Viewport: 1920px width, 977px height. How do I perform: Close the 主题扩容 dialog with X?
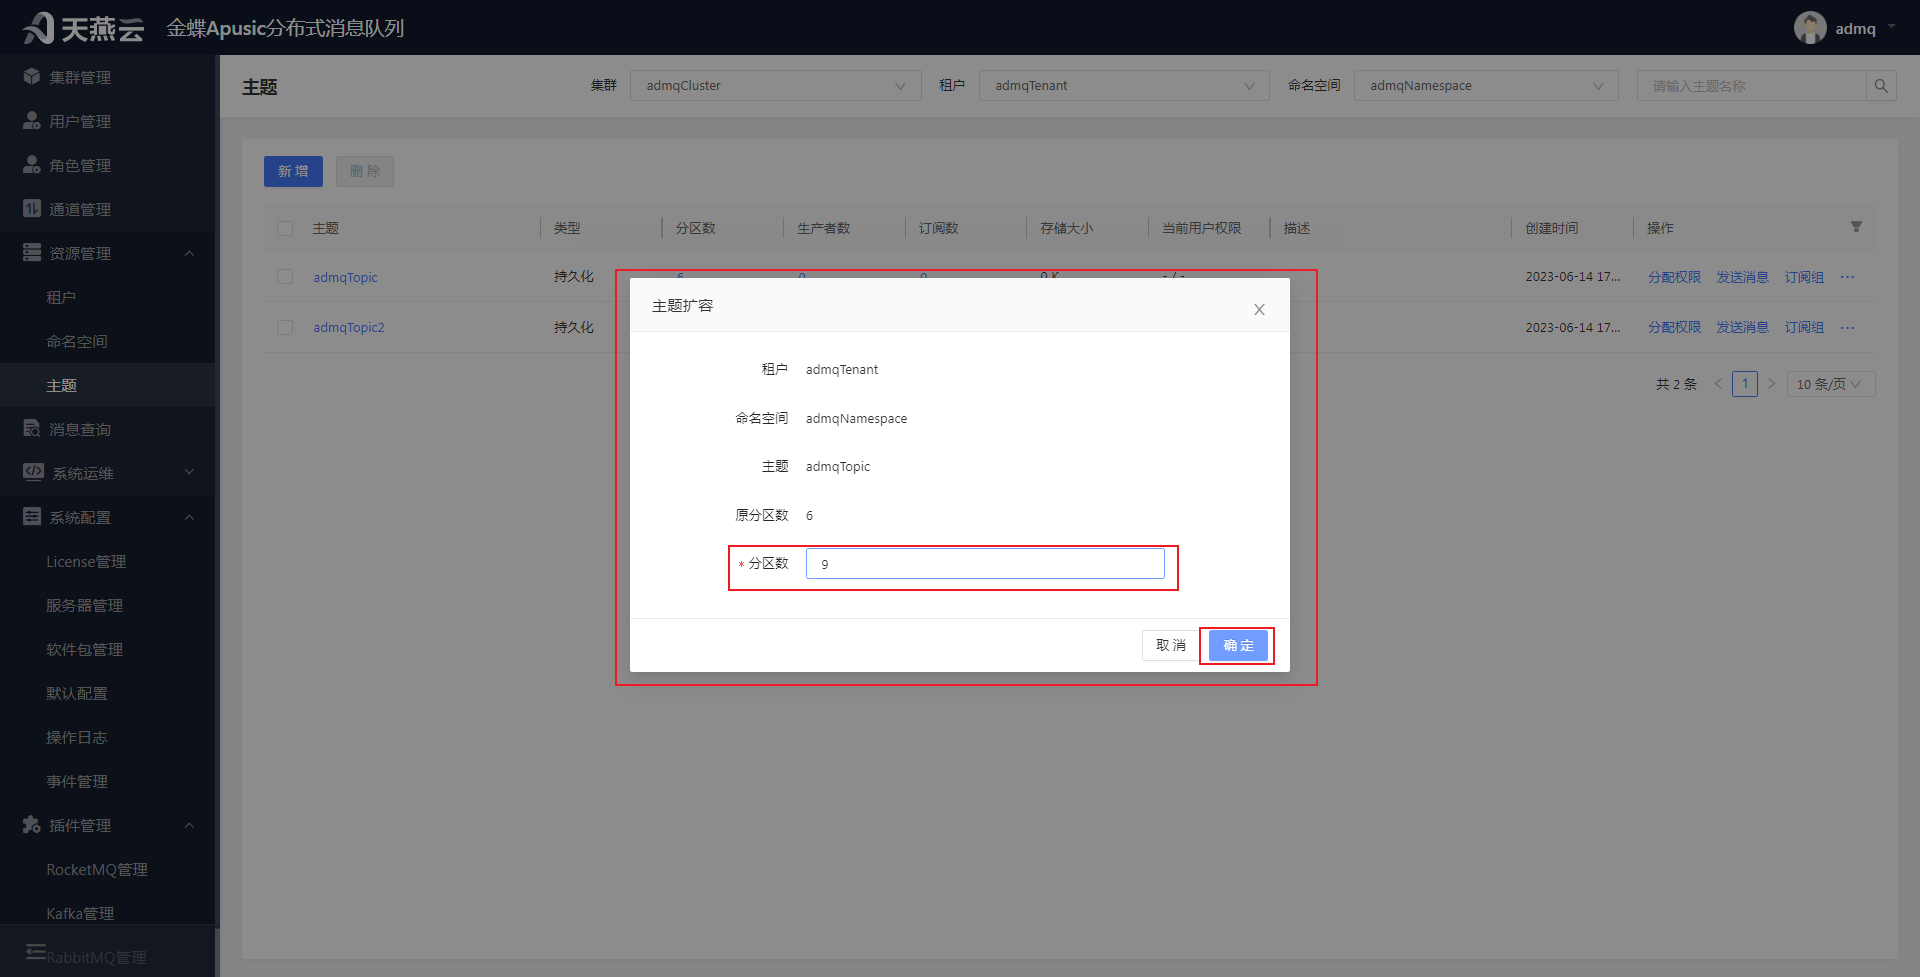(x=1259, y=310)
